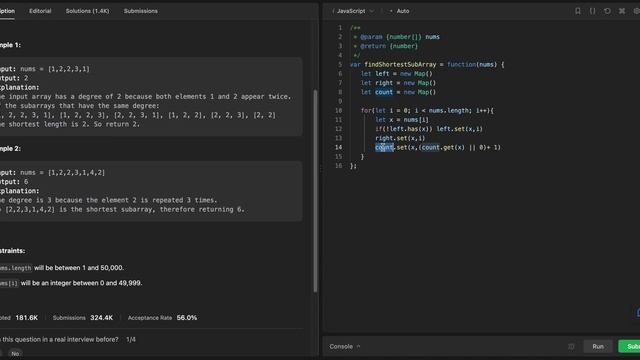Click 'The shortest length is 2' sentence

click(x=70, y=124)
